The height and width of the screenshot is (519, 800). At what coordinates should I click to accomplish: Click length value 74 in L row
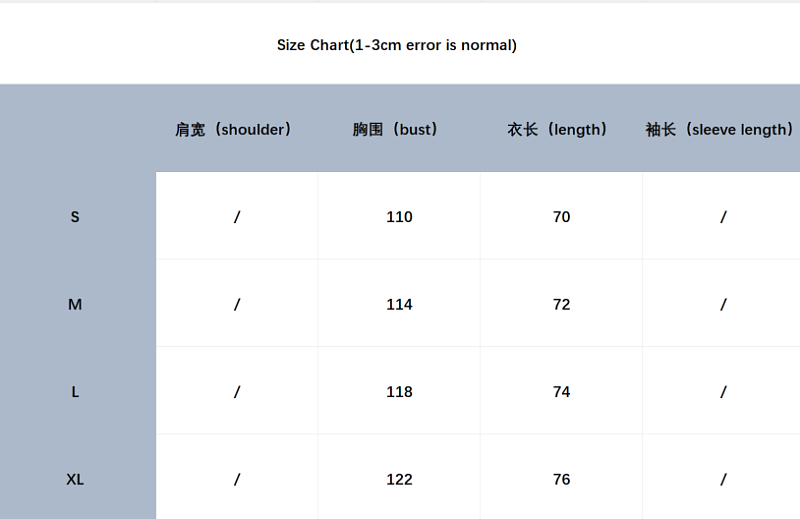click(x=561, y=392)
